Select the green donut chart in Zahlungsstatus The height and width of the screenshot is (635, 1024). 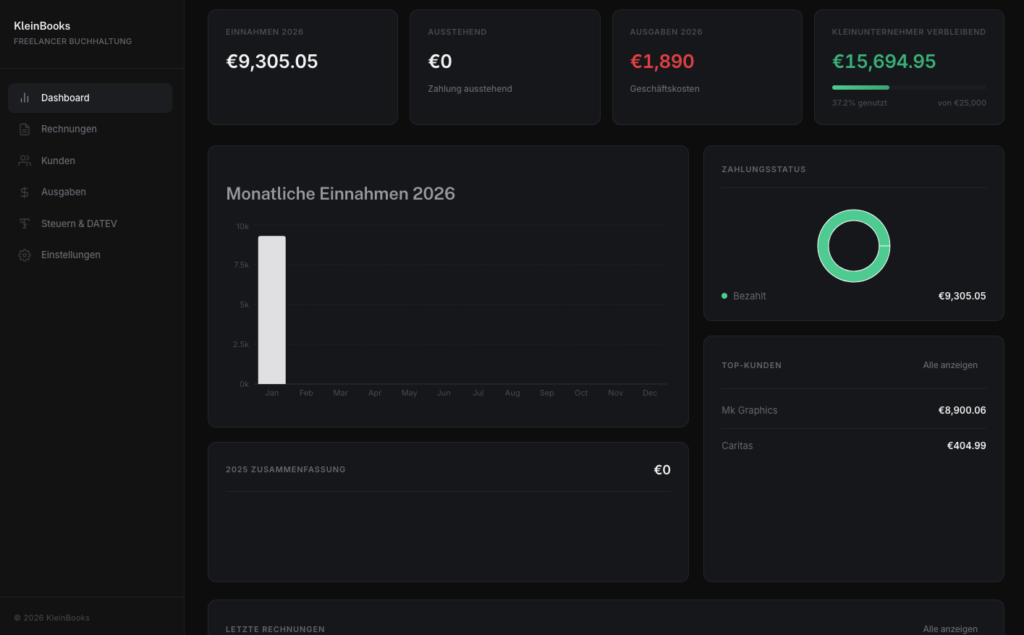853,245
